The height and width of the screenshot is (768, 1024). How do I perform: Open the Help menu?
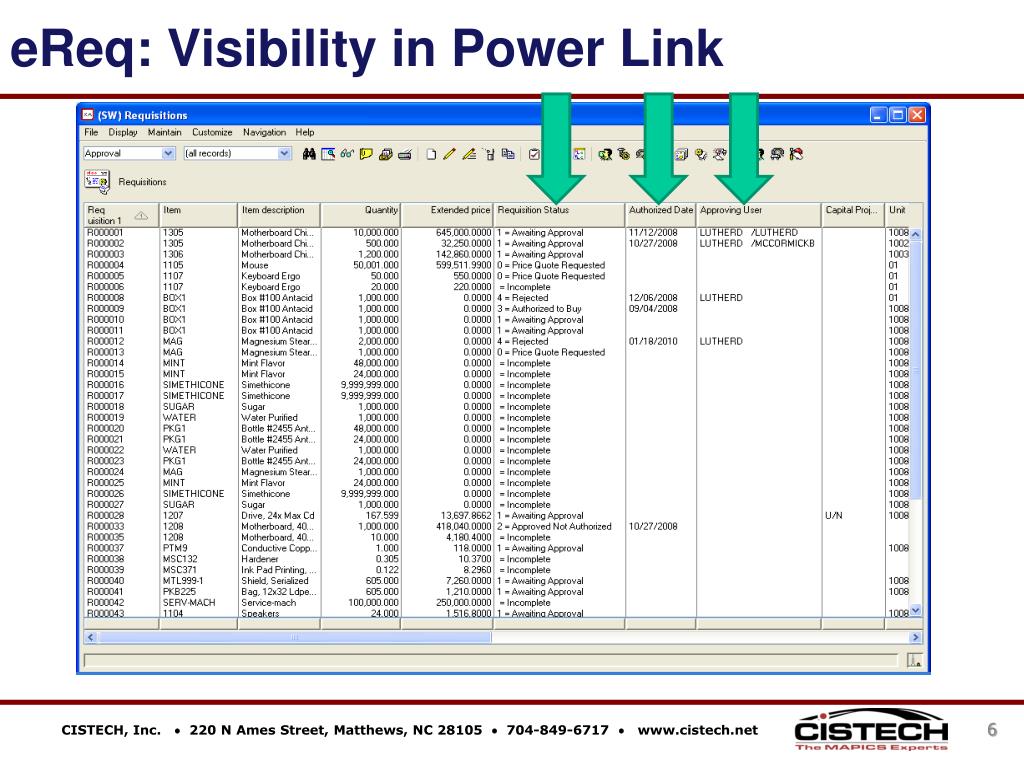tap(305, 132)
